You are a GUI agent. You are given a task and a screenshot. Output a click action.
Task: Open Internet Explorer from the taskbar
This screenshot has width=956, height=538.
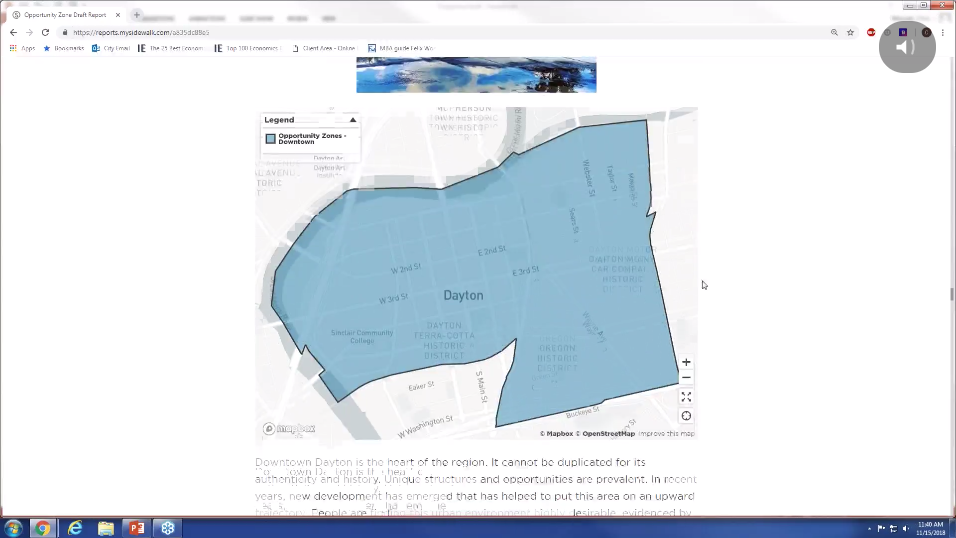coord(74,528)
